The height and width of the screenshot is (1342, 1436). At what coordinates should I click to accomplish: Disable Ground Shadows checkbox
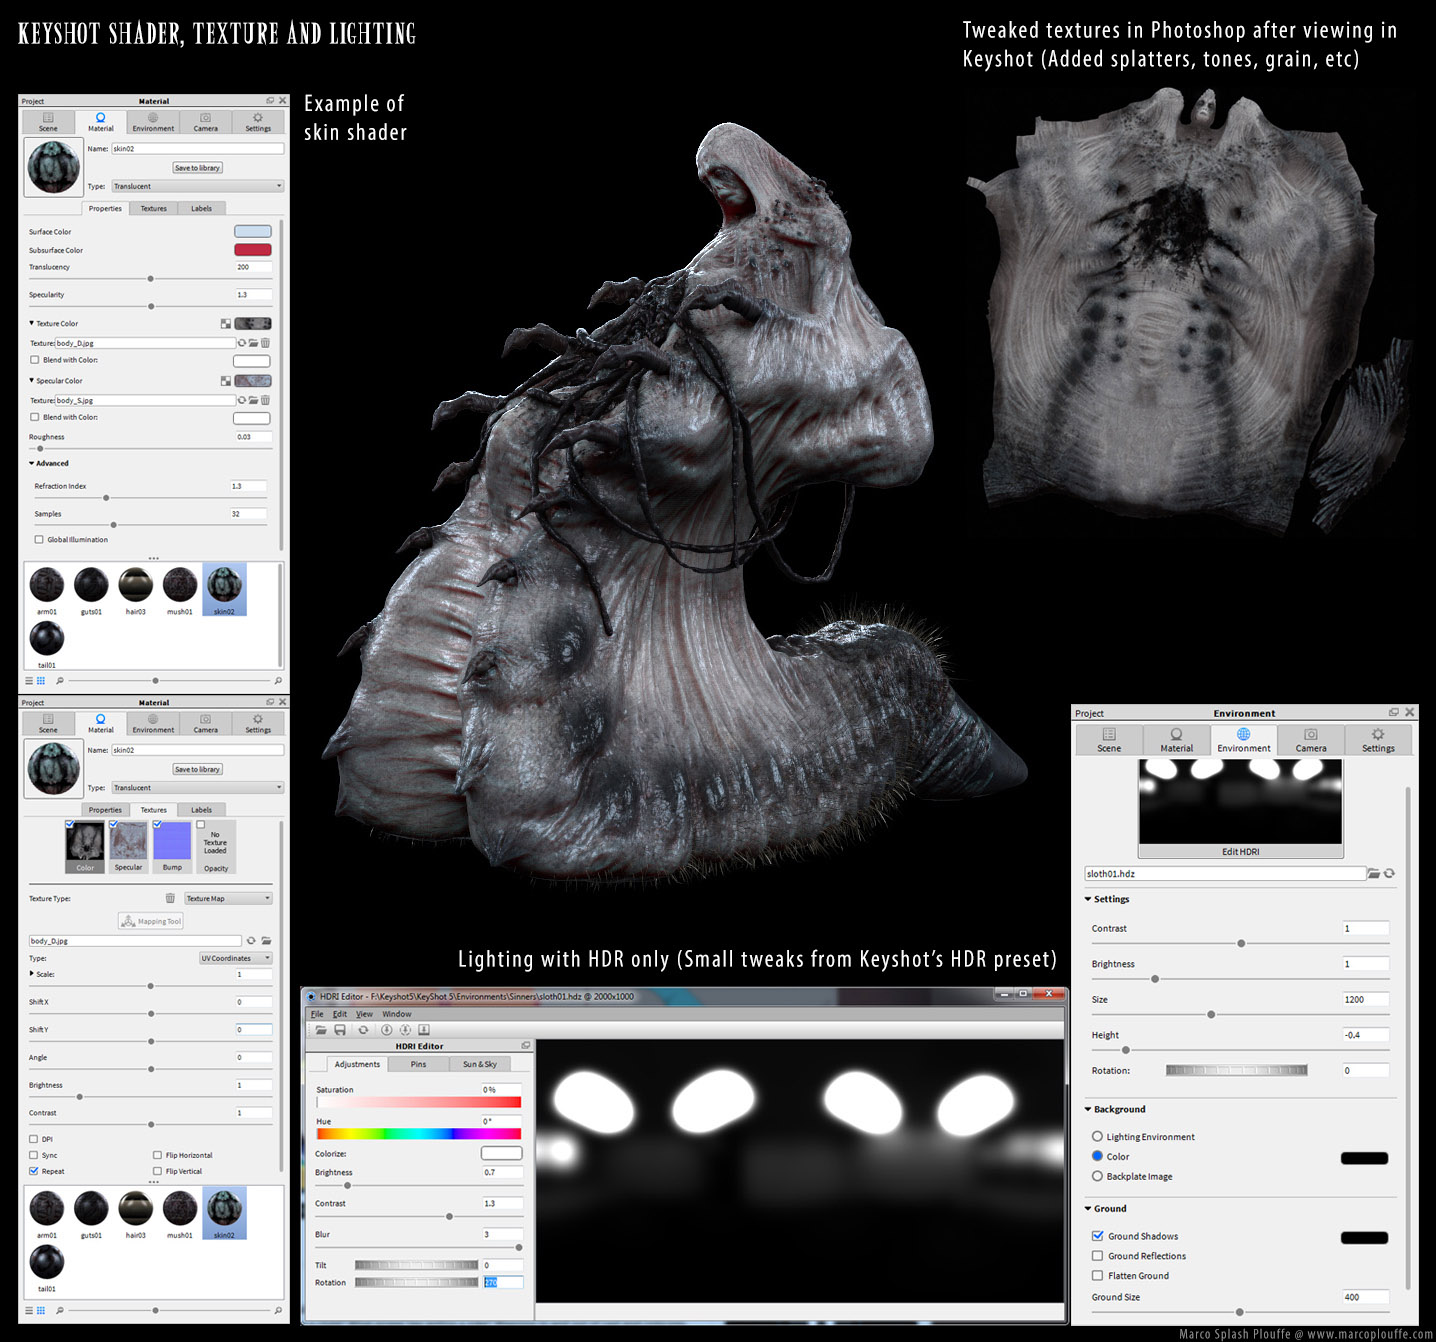pyautogui.click(x=1097, y=1236)
